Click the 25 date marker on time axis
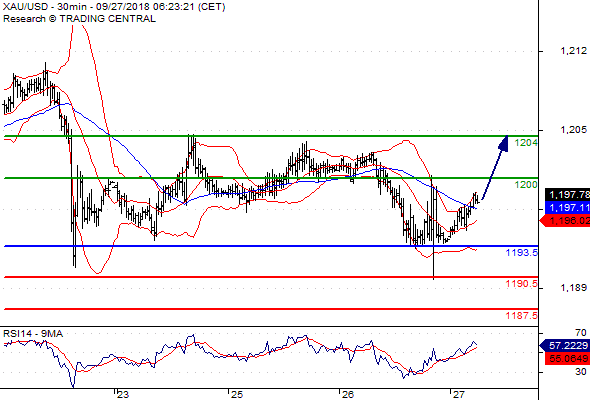The image size is (590, 400). click(x=237, y=394)
